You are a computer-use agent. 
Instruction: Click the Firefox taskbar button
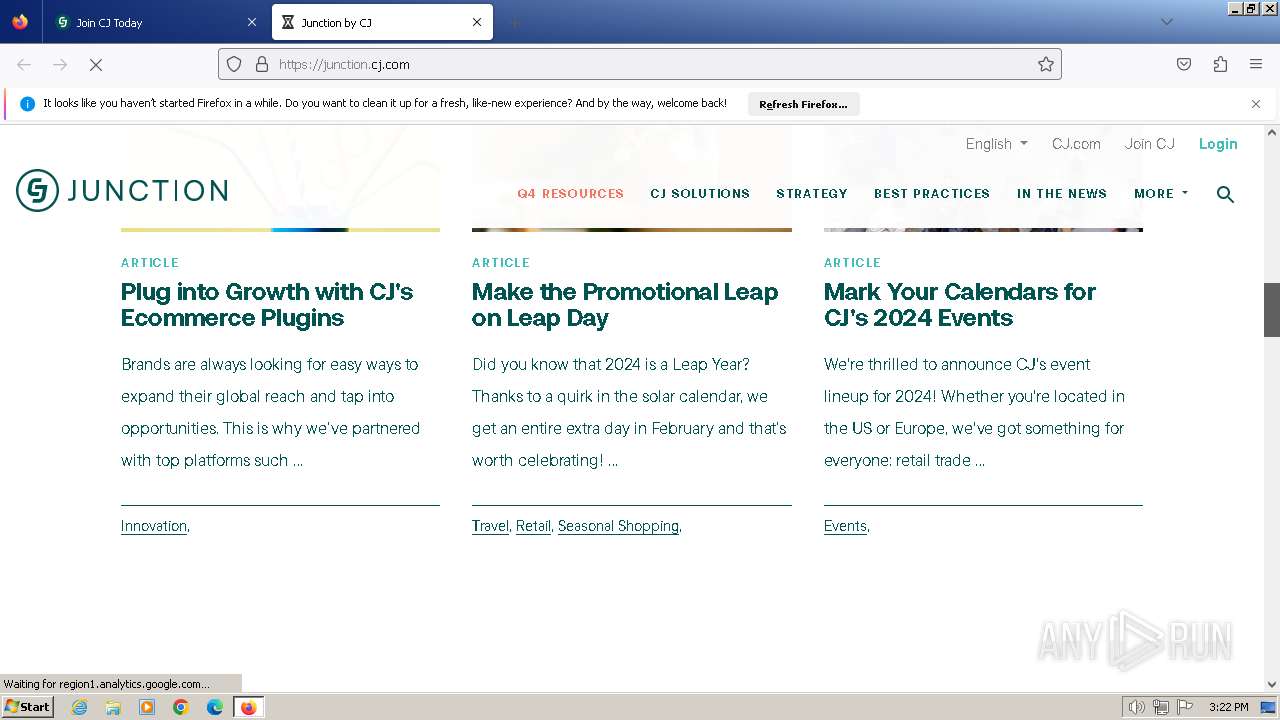click(x=248, y=707)
